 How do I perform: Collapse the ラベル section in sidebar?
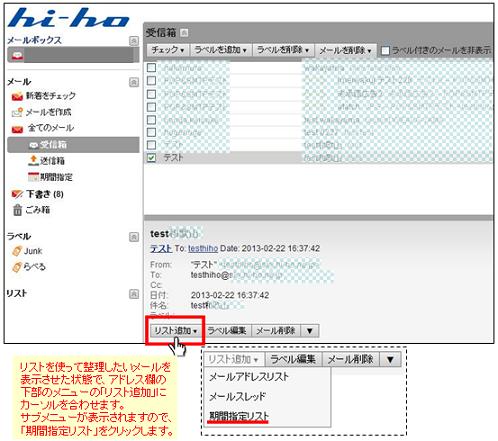pos(134,237)
